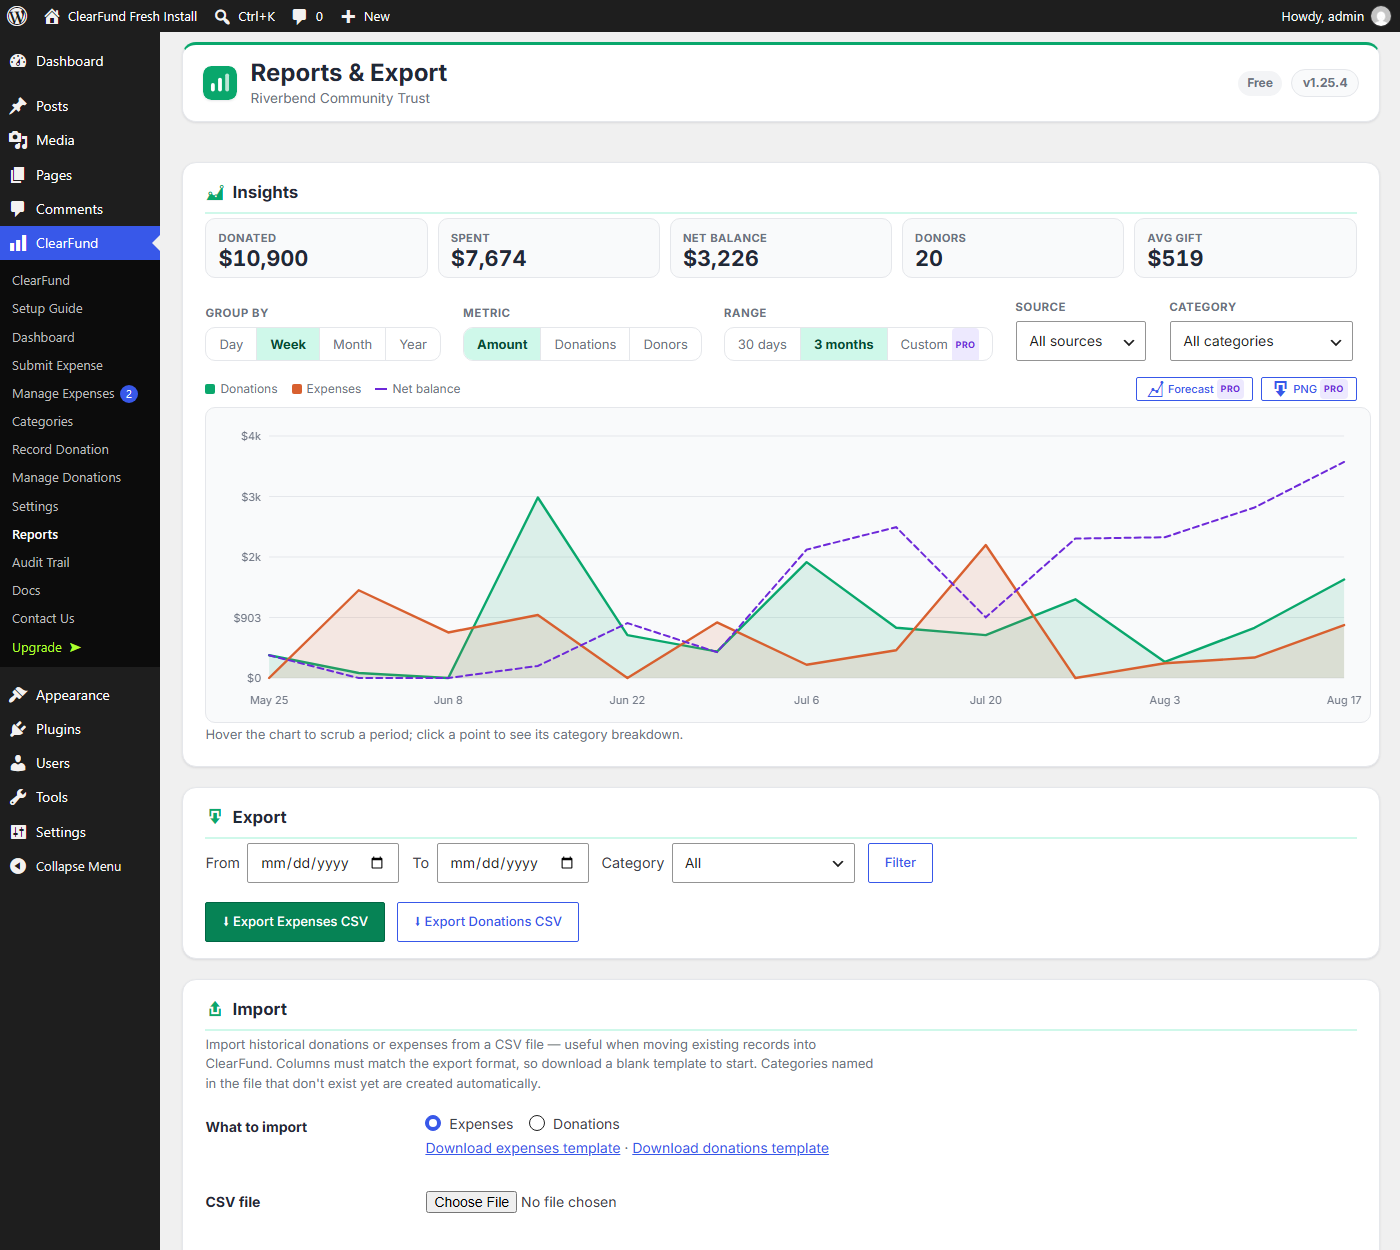Group chart by Month
The height and width of the screenshot is (1250, 1400).
point(352,344)
